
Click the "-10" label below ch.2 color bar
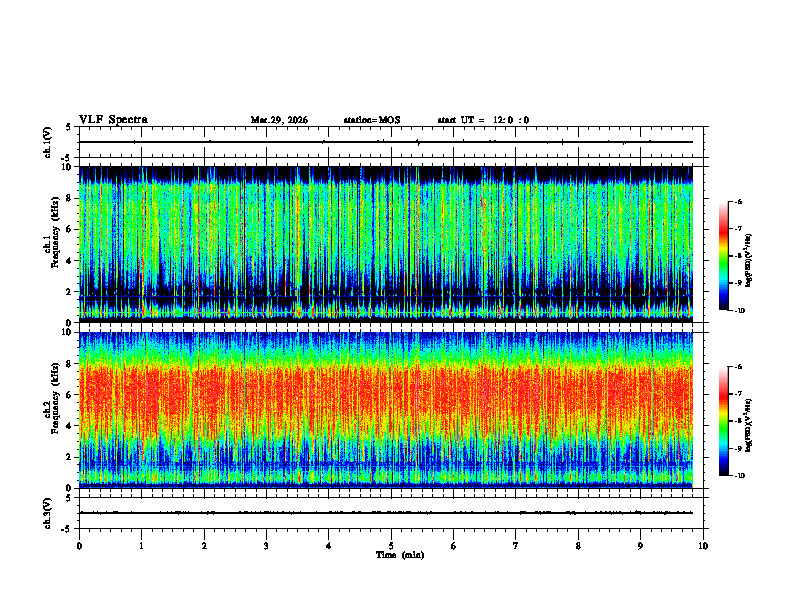[x=739, y=475]
